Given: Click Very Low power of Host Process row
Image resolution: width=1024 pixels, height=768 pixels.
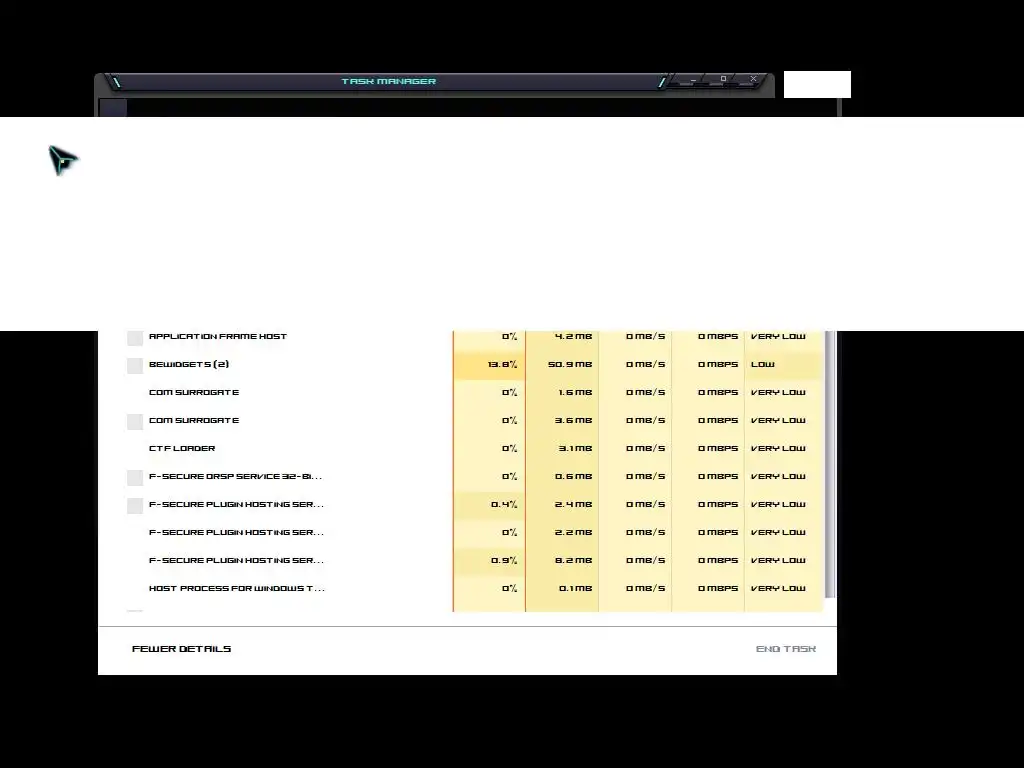Looking at the screenshot, I should click(x=778, y=588).
